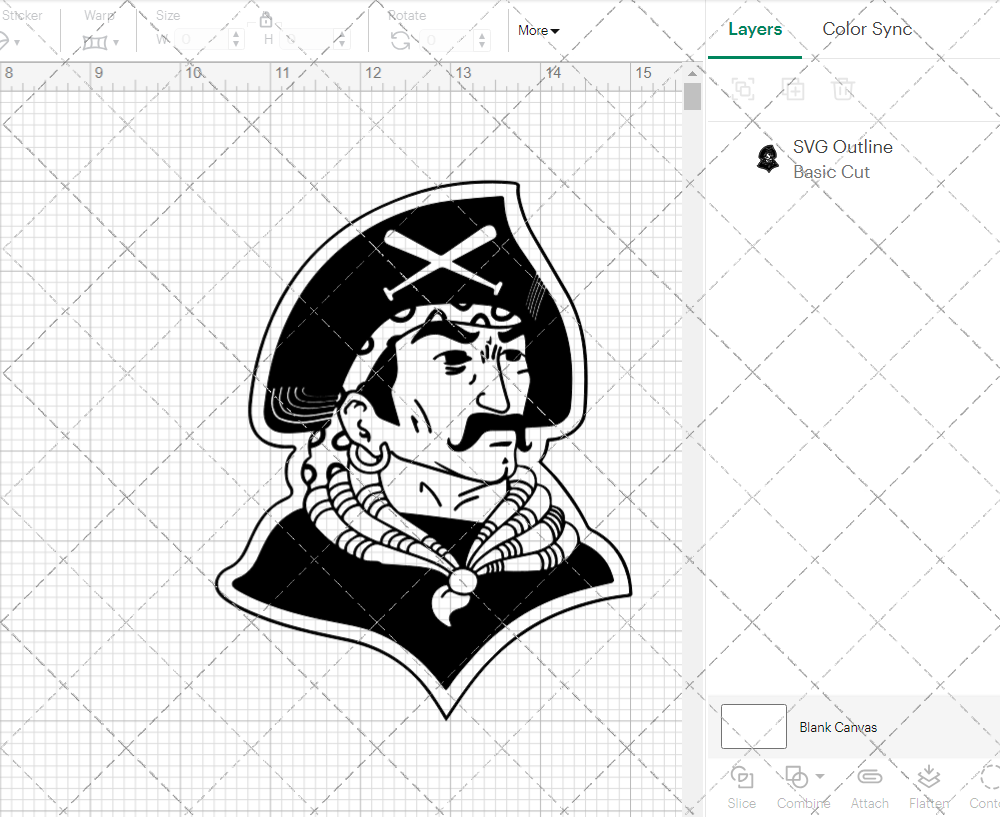Click the Blank Canvas swatch
The height and width of the screenshot is (817, 1000).
[x=753, y=726]
